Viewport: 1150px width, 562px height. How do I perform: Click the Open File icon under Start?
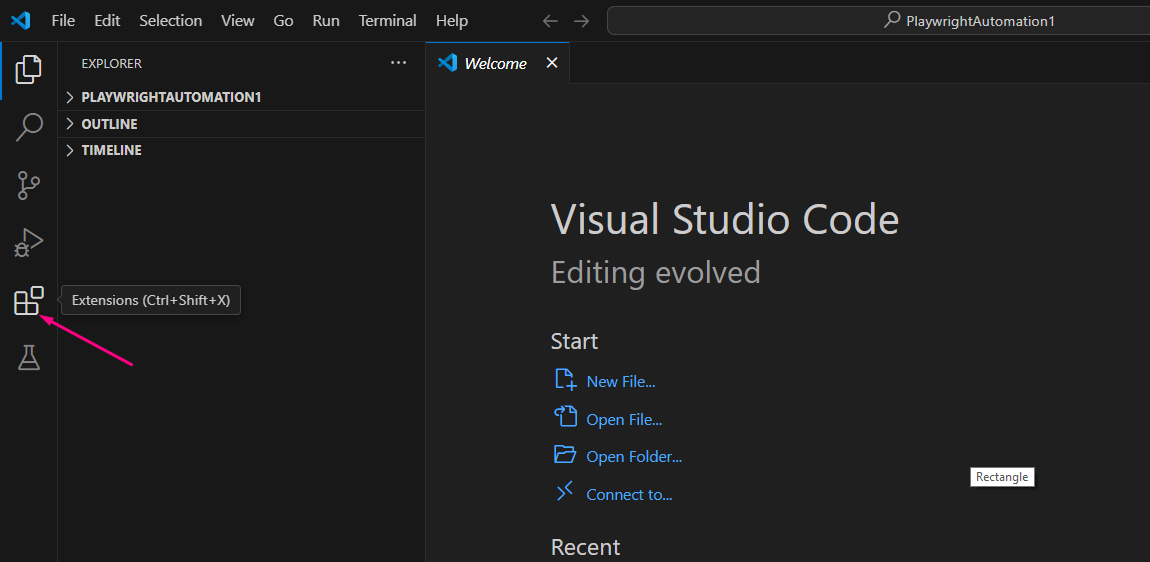(565, 417)
